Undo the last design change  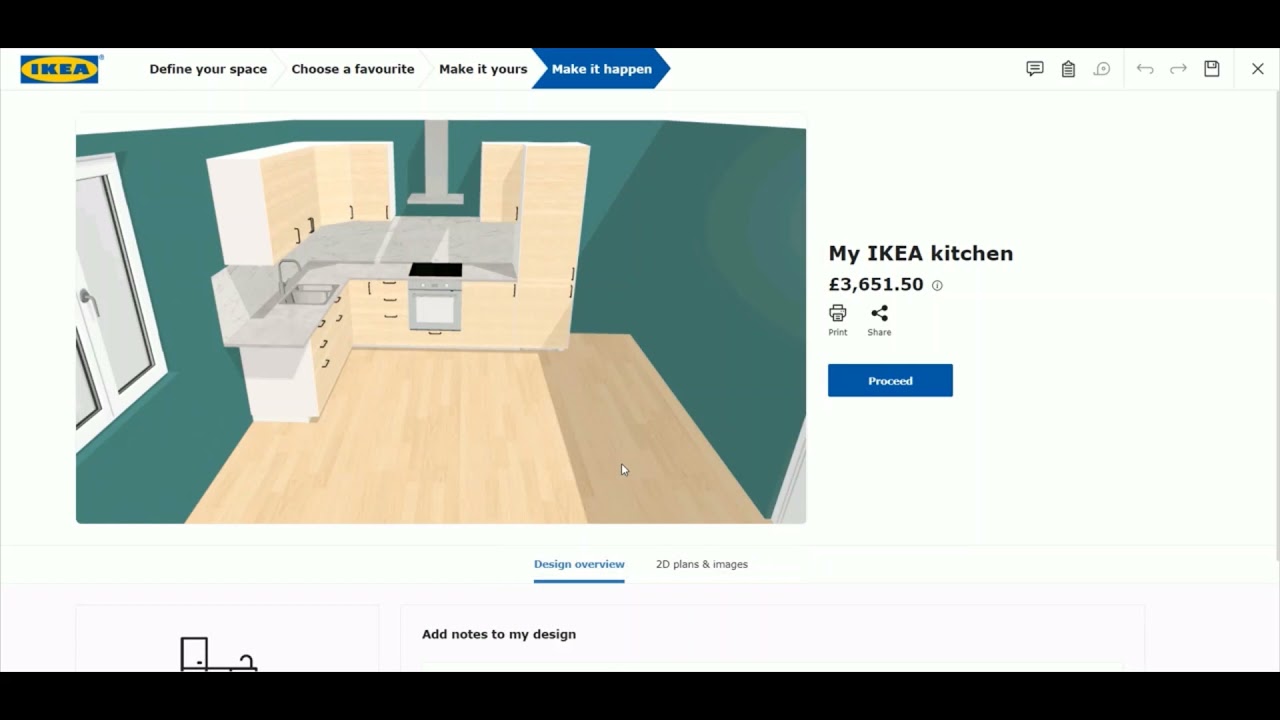click(x=1144, y=68)
